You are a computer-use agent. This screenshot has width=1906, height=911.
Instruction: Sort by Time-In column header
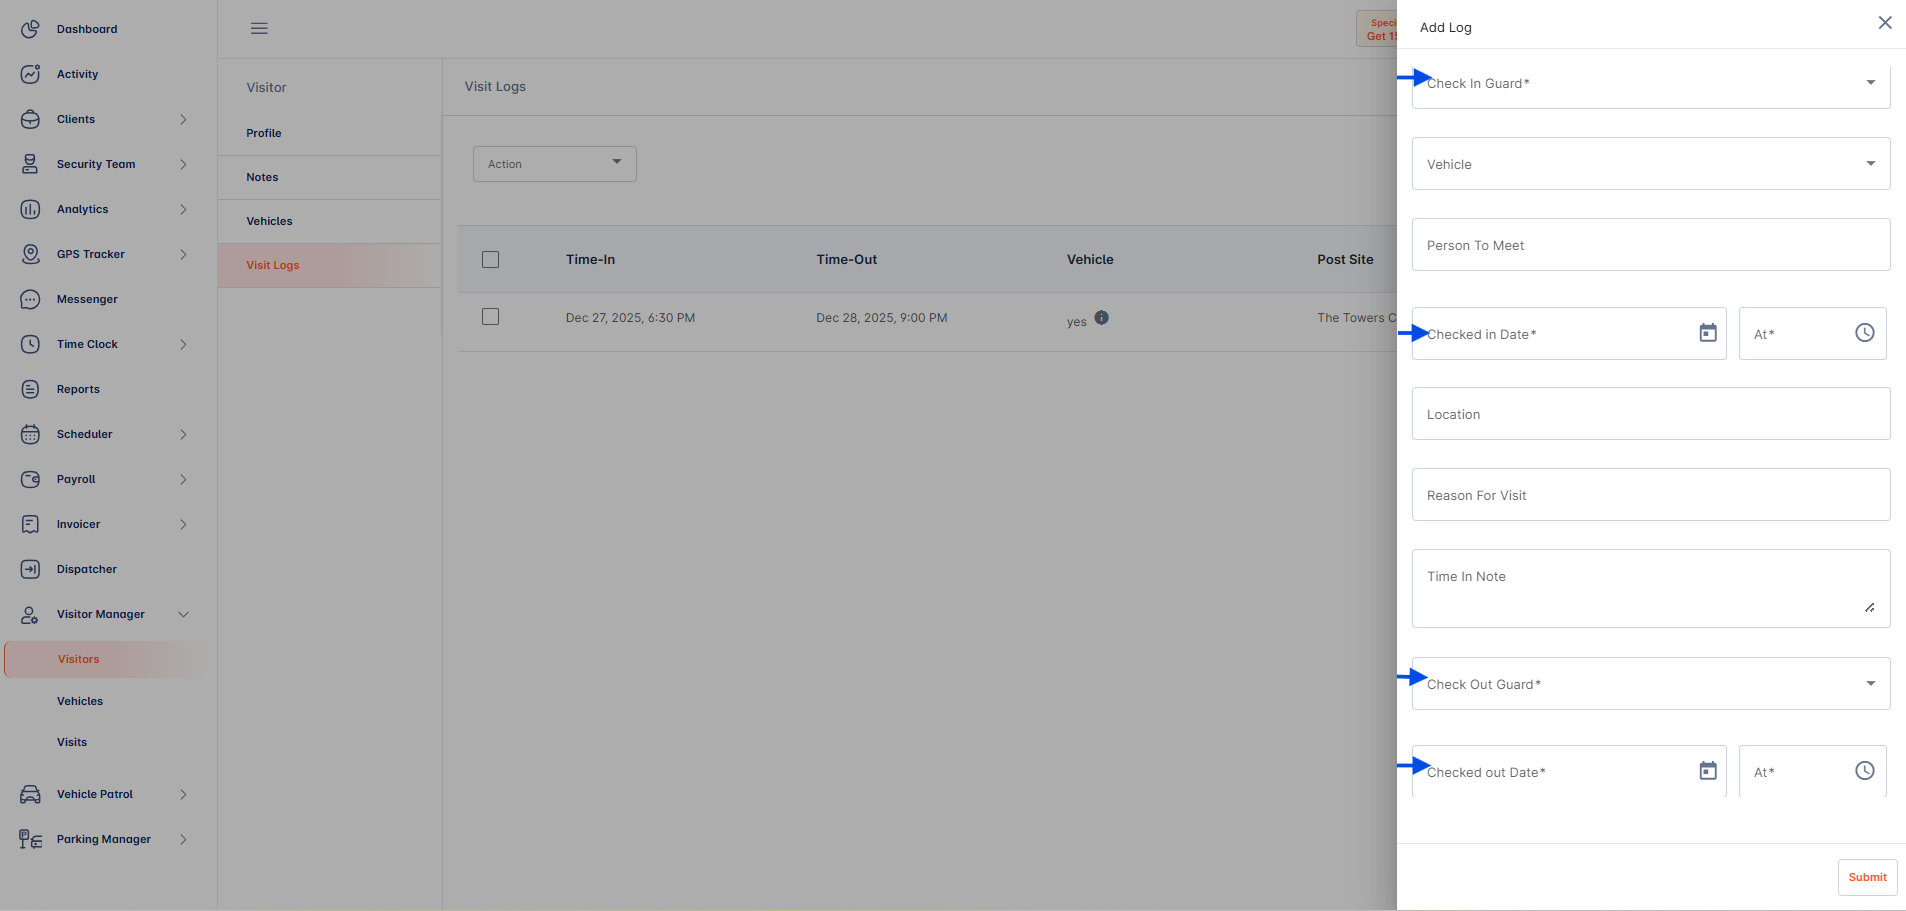(x=590, y=259)
